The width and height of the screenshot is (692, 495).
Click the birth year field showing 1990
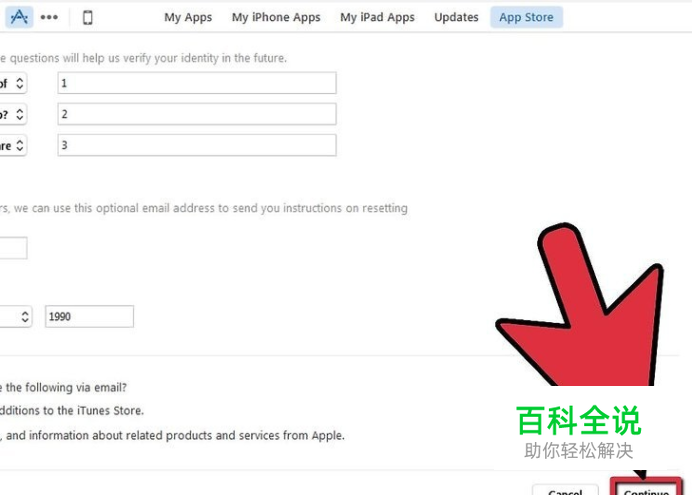[x=89, y=316]
